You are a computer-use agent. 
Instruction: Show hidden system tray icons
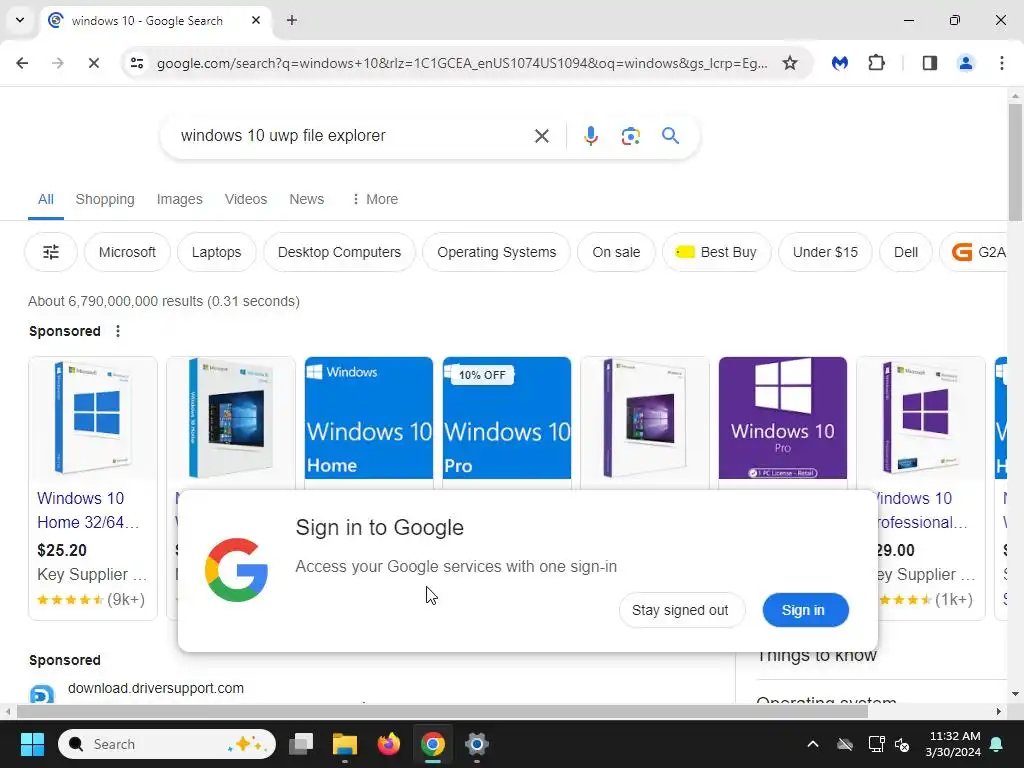click(813, 744)
